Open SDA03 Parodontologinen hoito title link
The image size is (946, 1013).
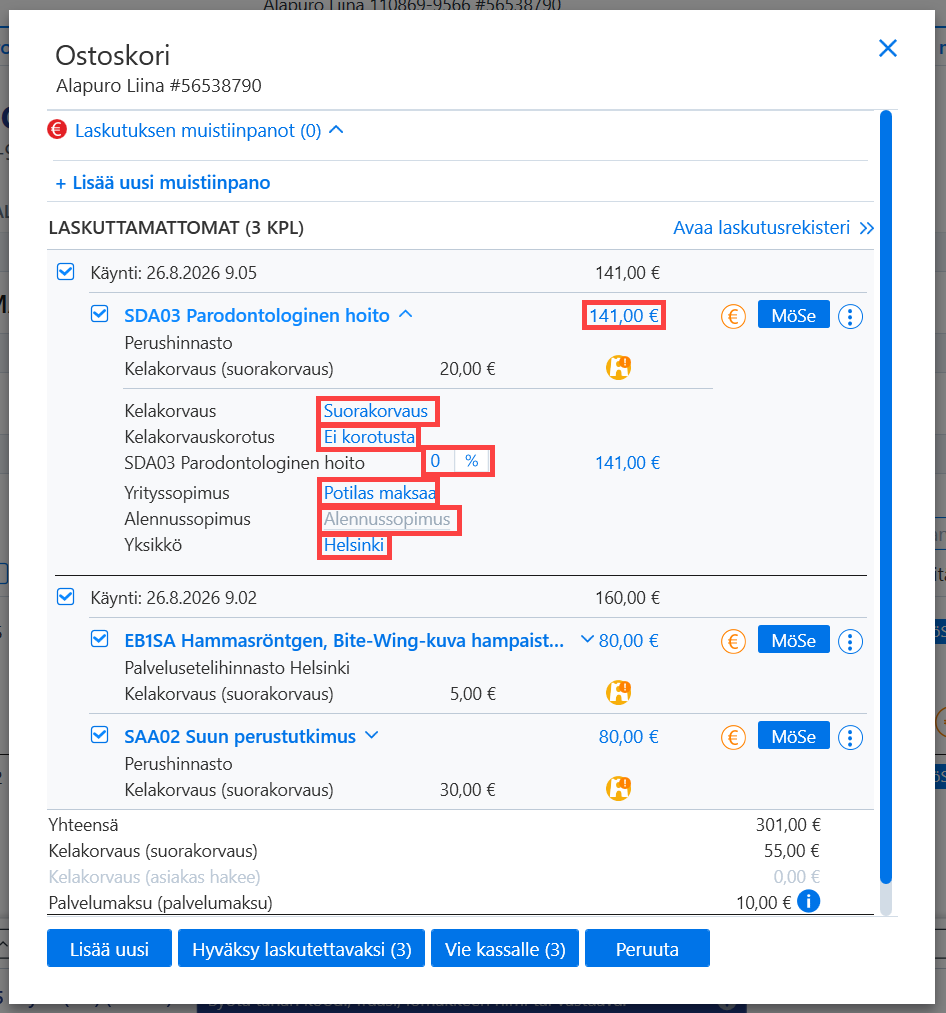[x=257, y=316]
